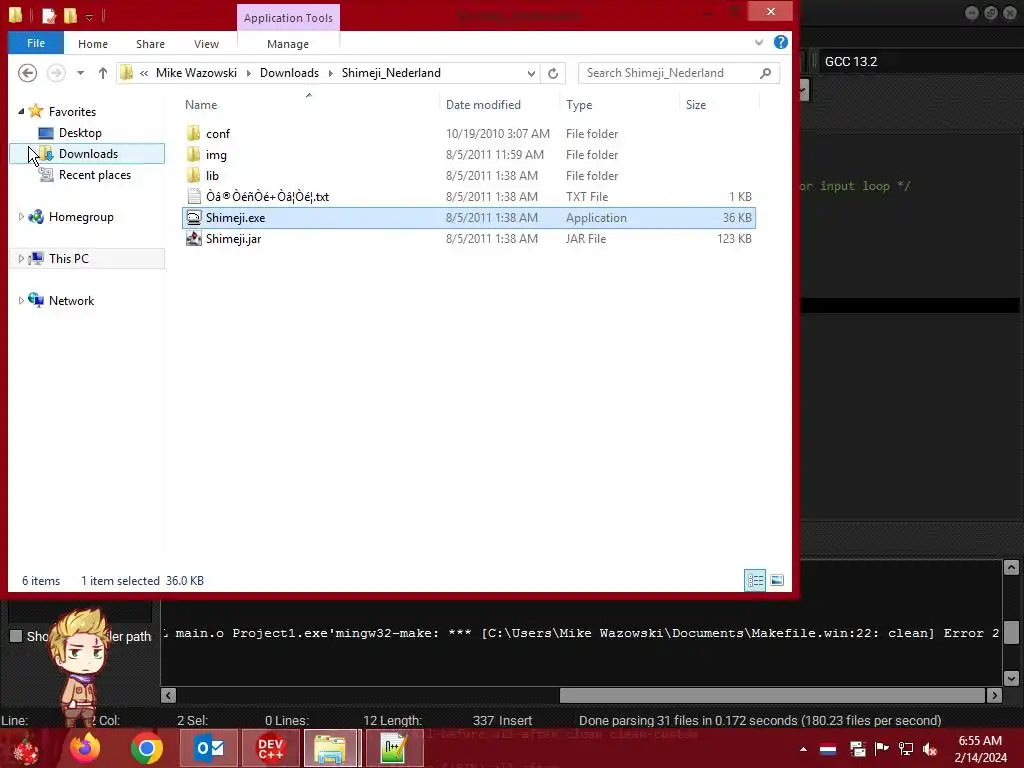This screenshot has width=1024, height=768.
Task: Select the Shimeji.jar file icon
Action: (193, 239)
